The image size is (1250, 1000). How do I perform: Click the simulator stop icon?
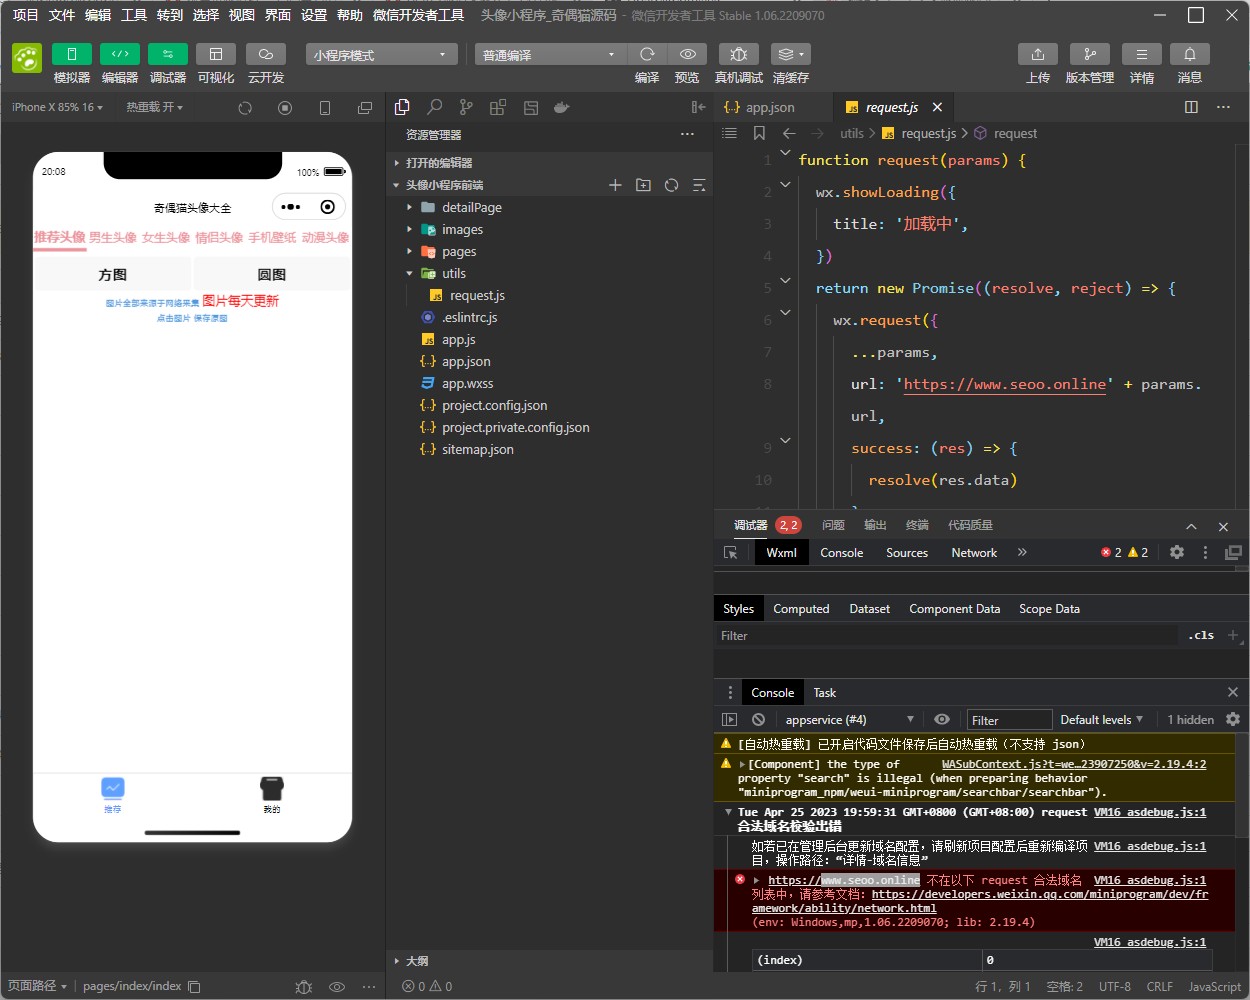(285, 108)
